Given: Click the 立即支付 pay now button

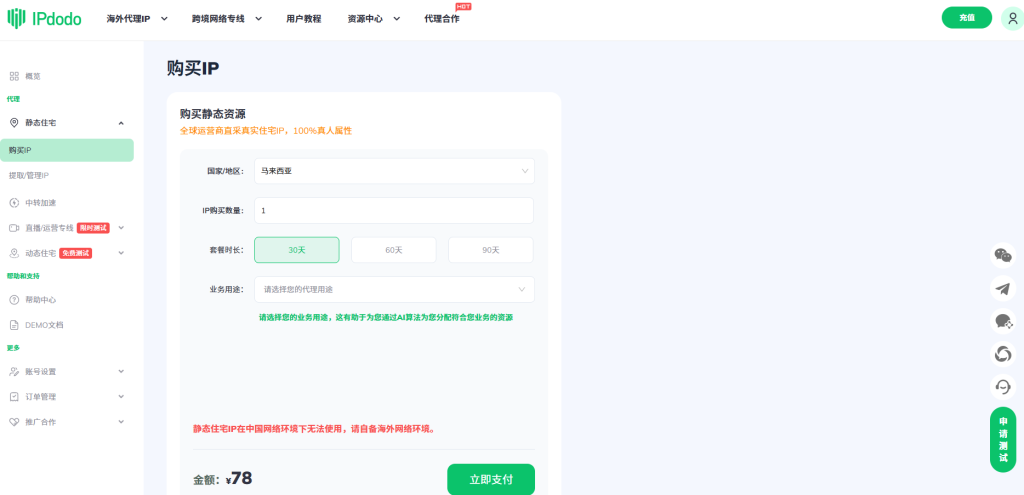Looking at the screenshot, I should [x=490, y=479].
